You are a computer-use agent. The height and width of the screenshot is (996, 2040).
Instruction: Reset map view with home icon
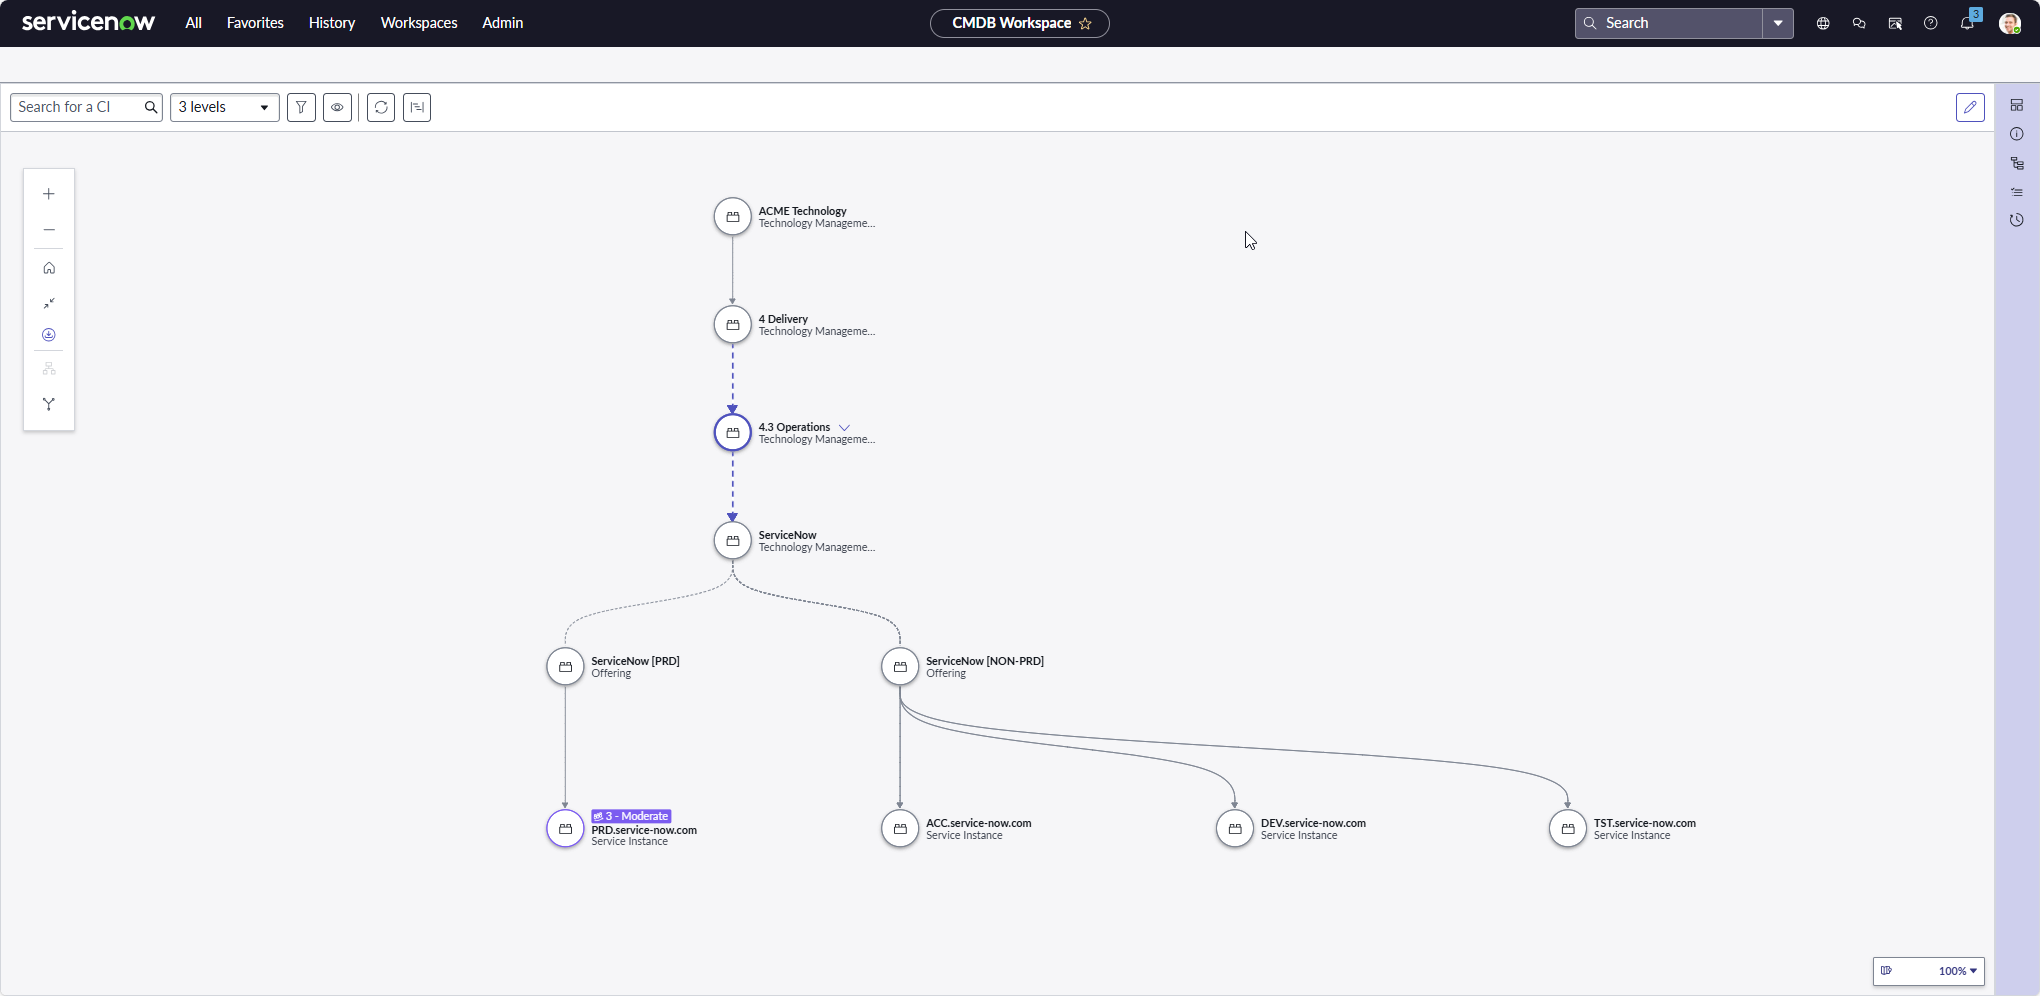[48, 268]
